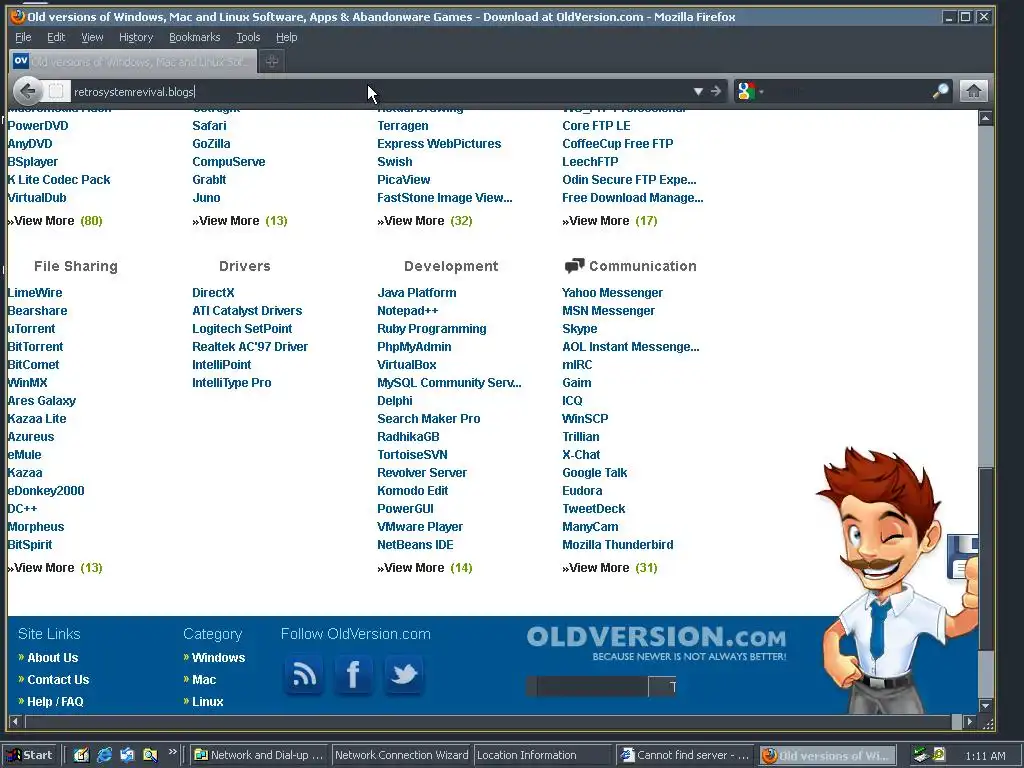Open the Mac category footer link
Image resolution: width=1024 pixels, height=768 pixels.
tap(204, 679)
